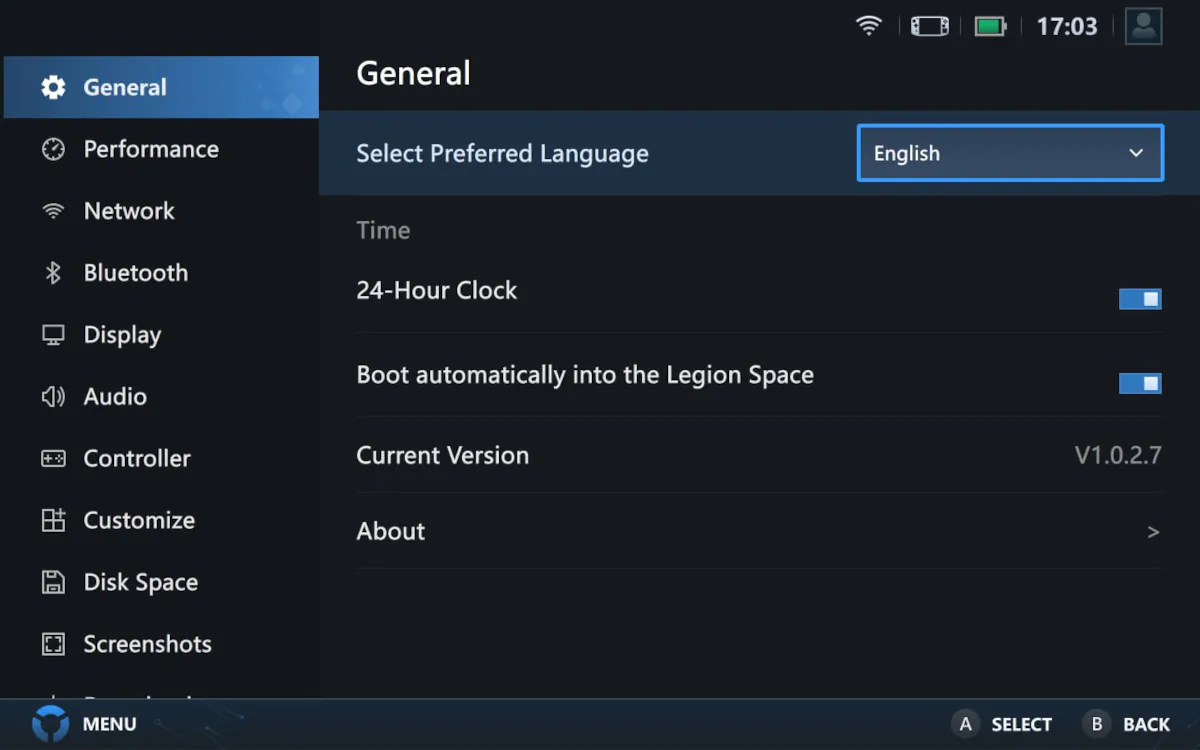
Task: Open the user profile avatar
Action: pos(1143,26)
